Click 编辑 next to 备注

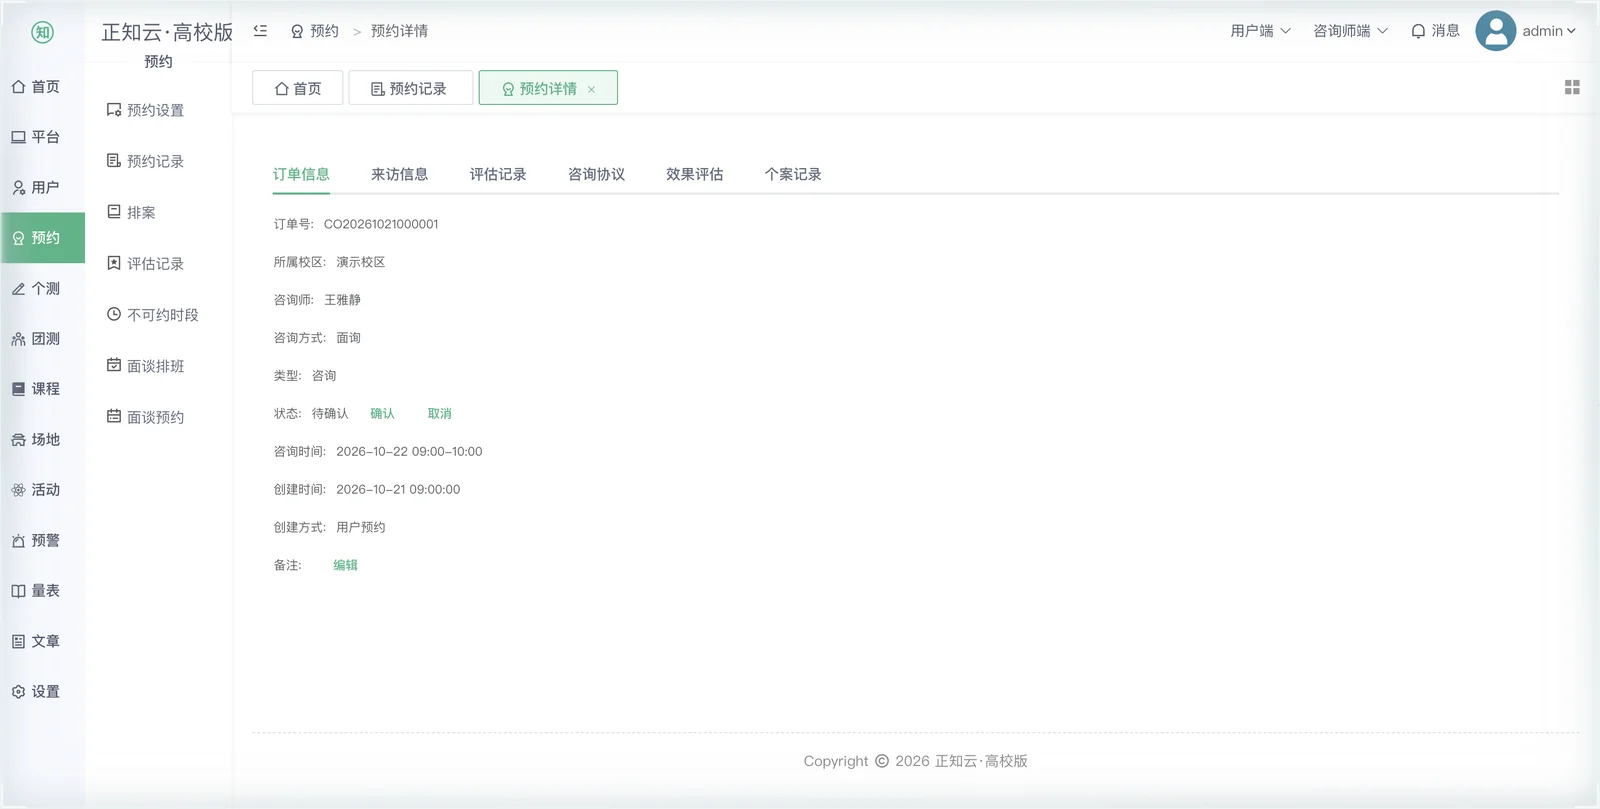(345, 565)
